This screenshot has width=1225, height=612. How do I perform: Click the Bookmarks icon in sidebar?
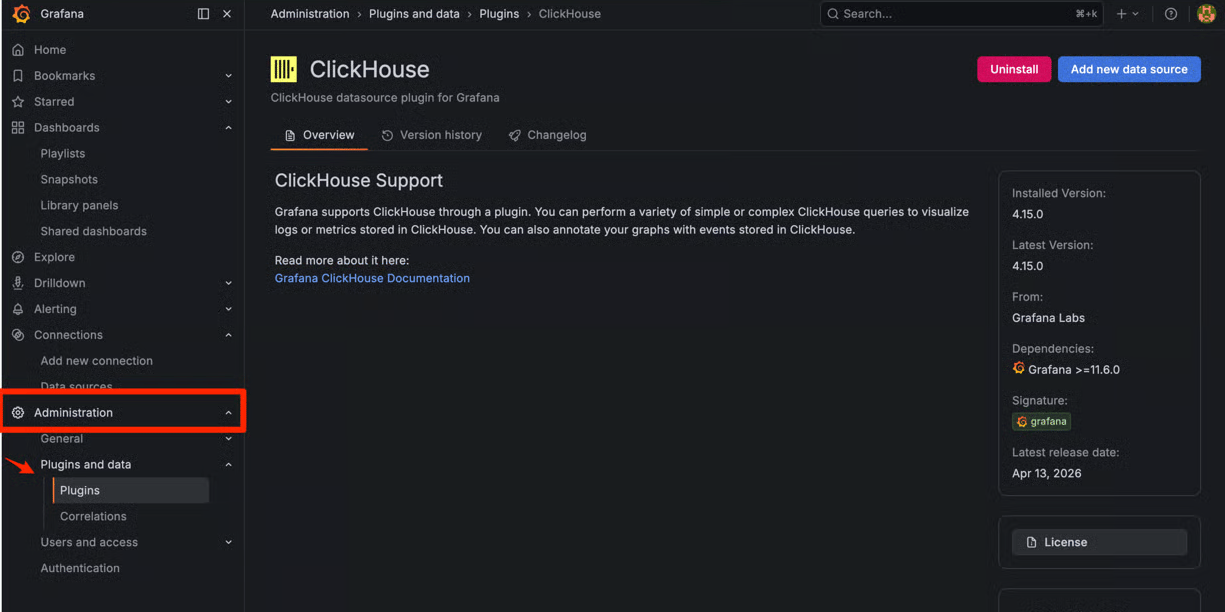[18, 76]
